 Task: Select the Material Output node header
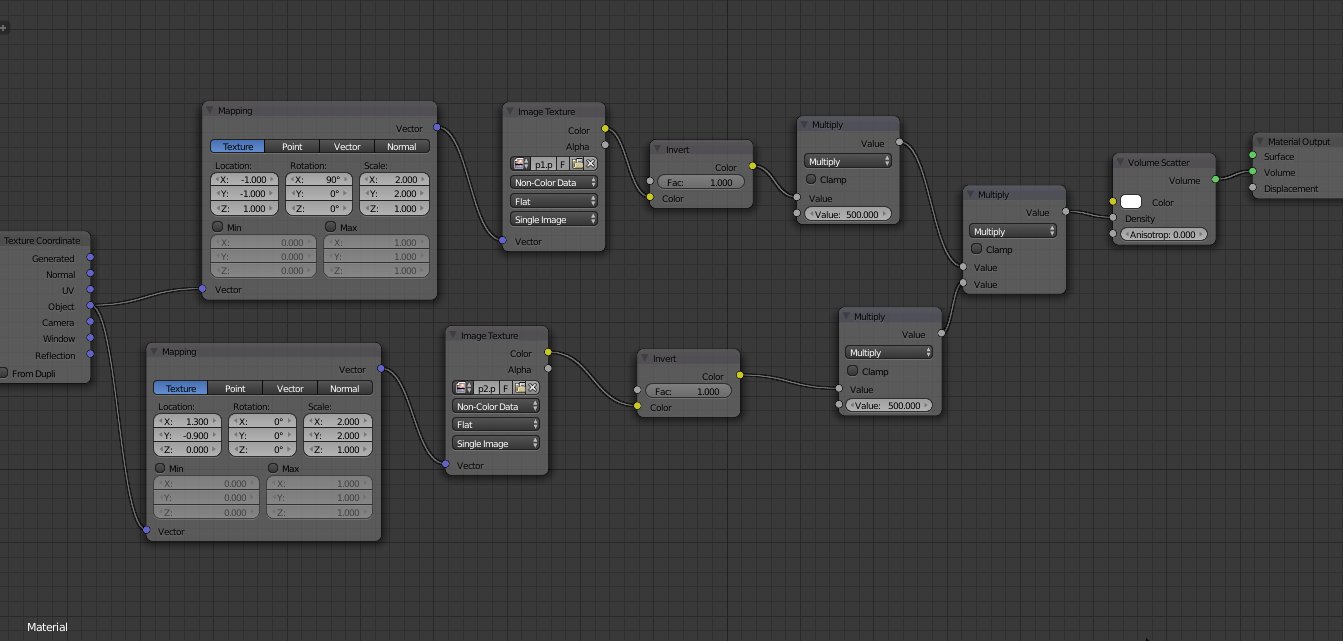click(1296, 142)
